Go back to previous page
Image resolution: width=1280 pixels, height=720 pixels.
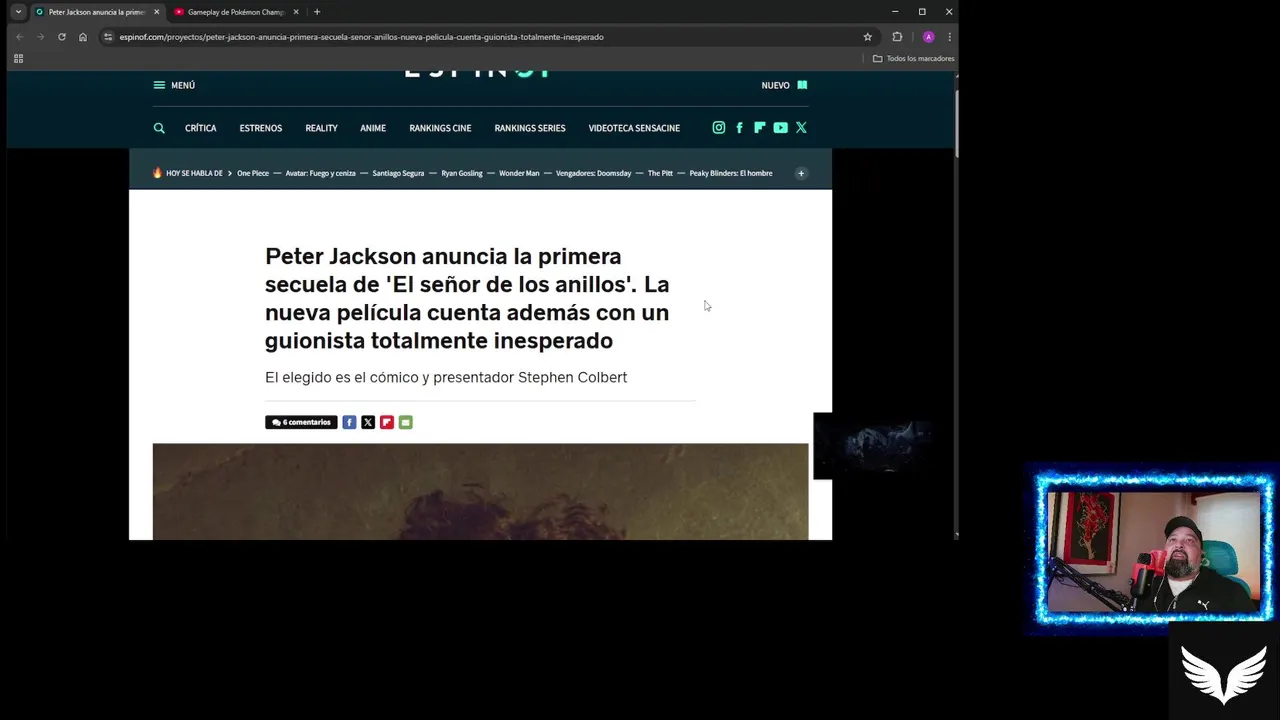coord(19,37)
